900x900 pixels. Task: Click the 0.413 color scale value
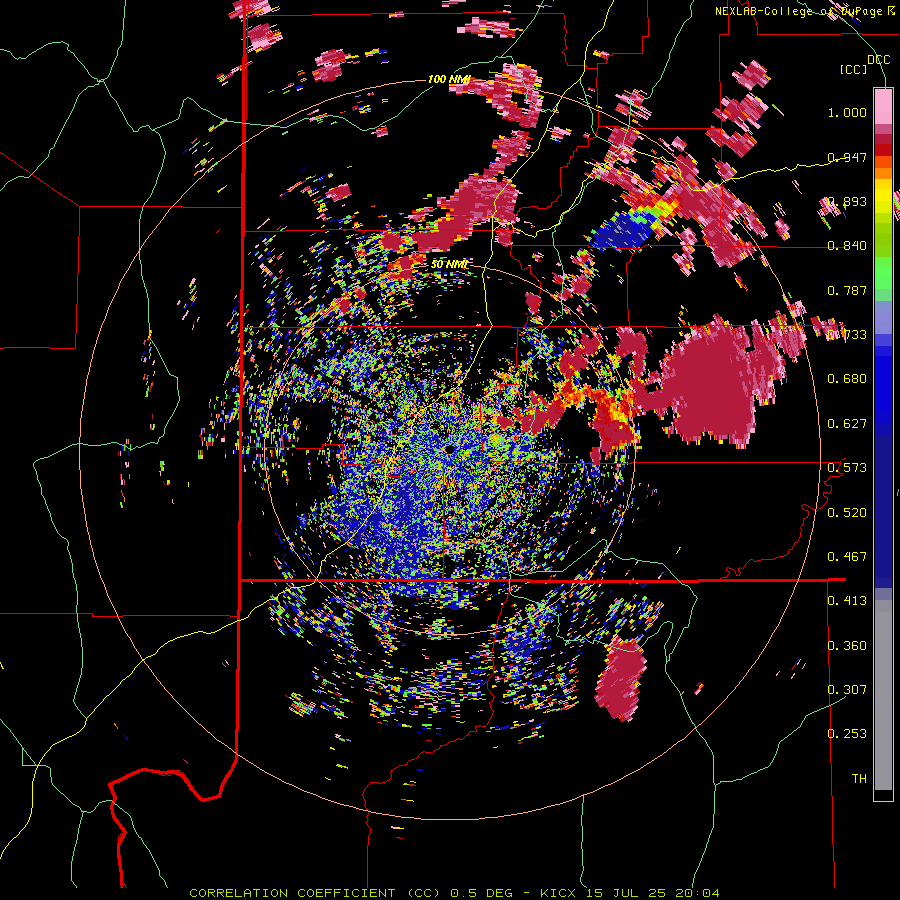(847, 601)
